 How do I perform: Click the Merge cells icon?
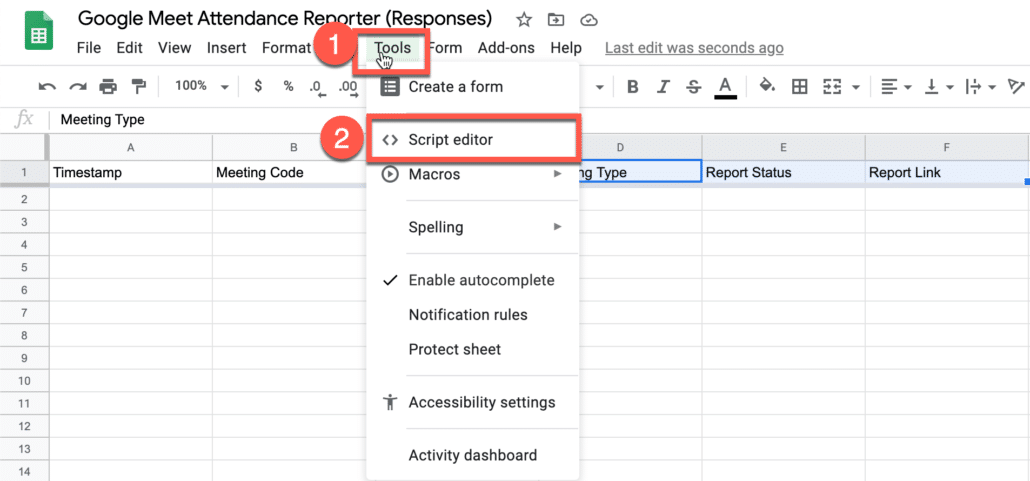[833, 87]
